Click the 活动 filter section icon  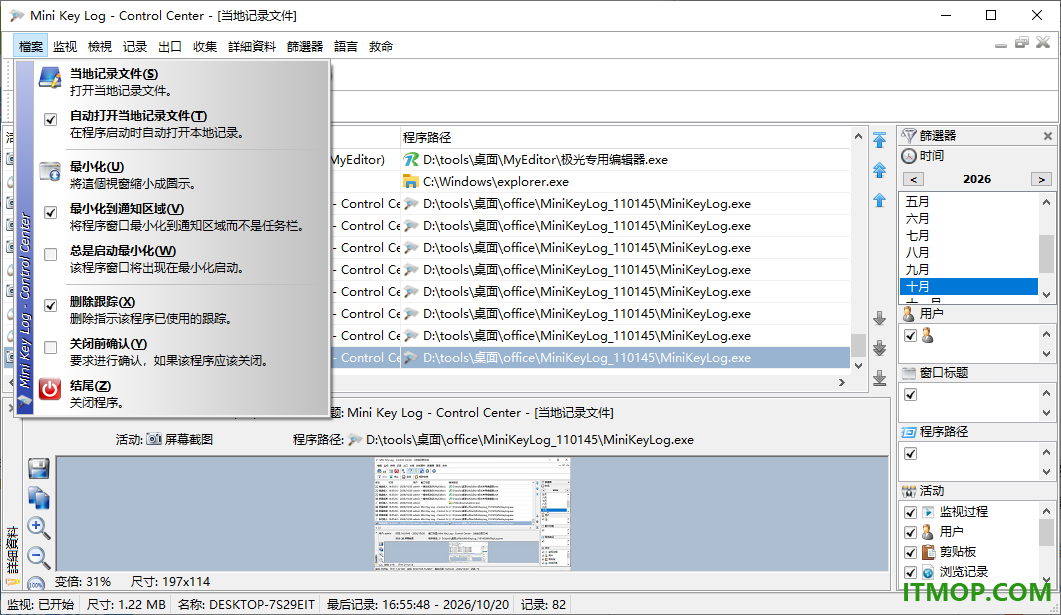pos(909,491)
